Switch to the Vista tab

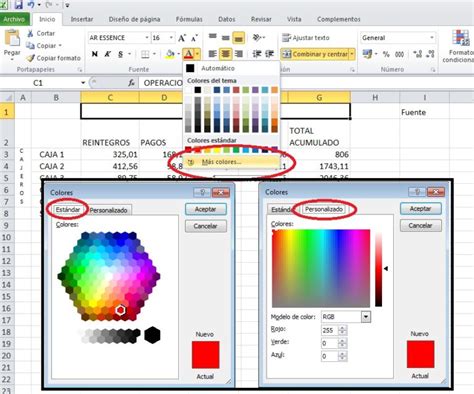(294, 19)
